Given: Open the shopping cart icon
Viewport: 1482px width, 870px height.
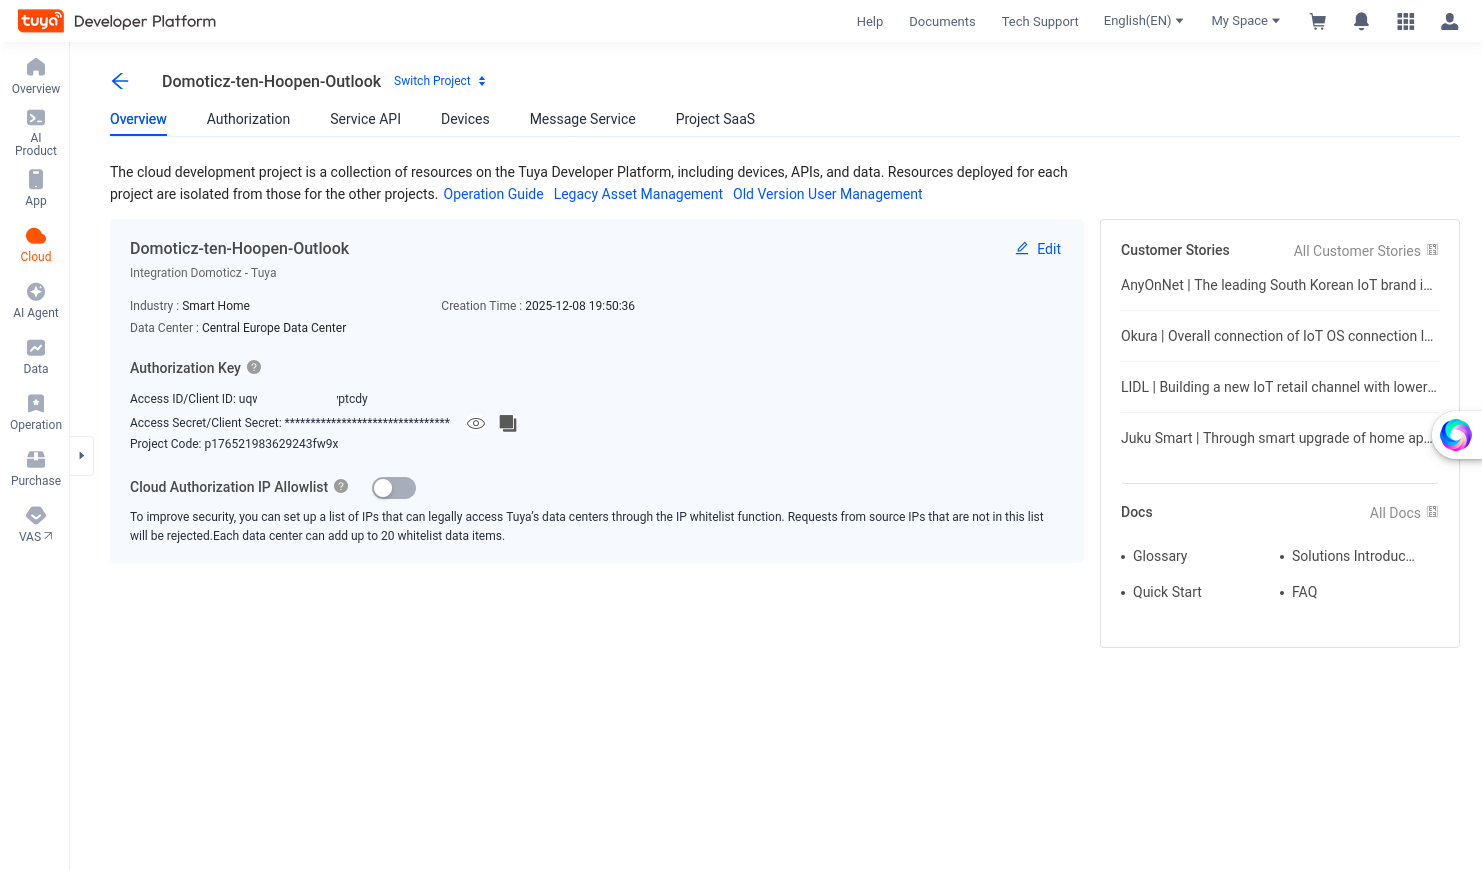Looking at the screenshot, I should [1318, 21].
